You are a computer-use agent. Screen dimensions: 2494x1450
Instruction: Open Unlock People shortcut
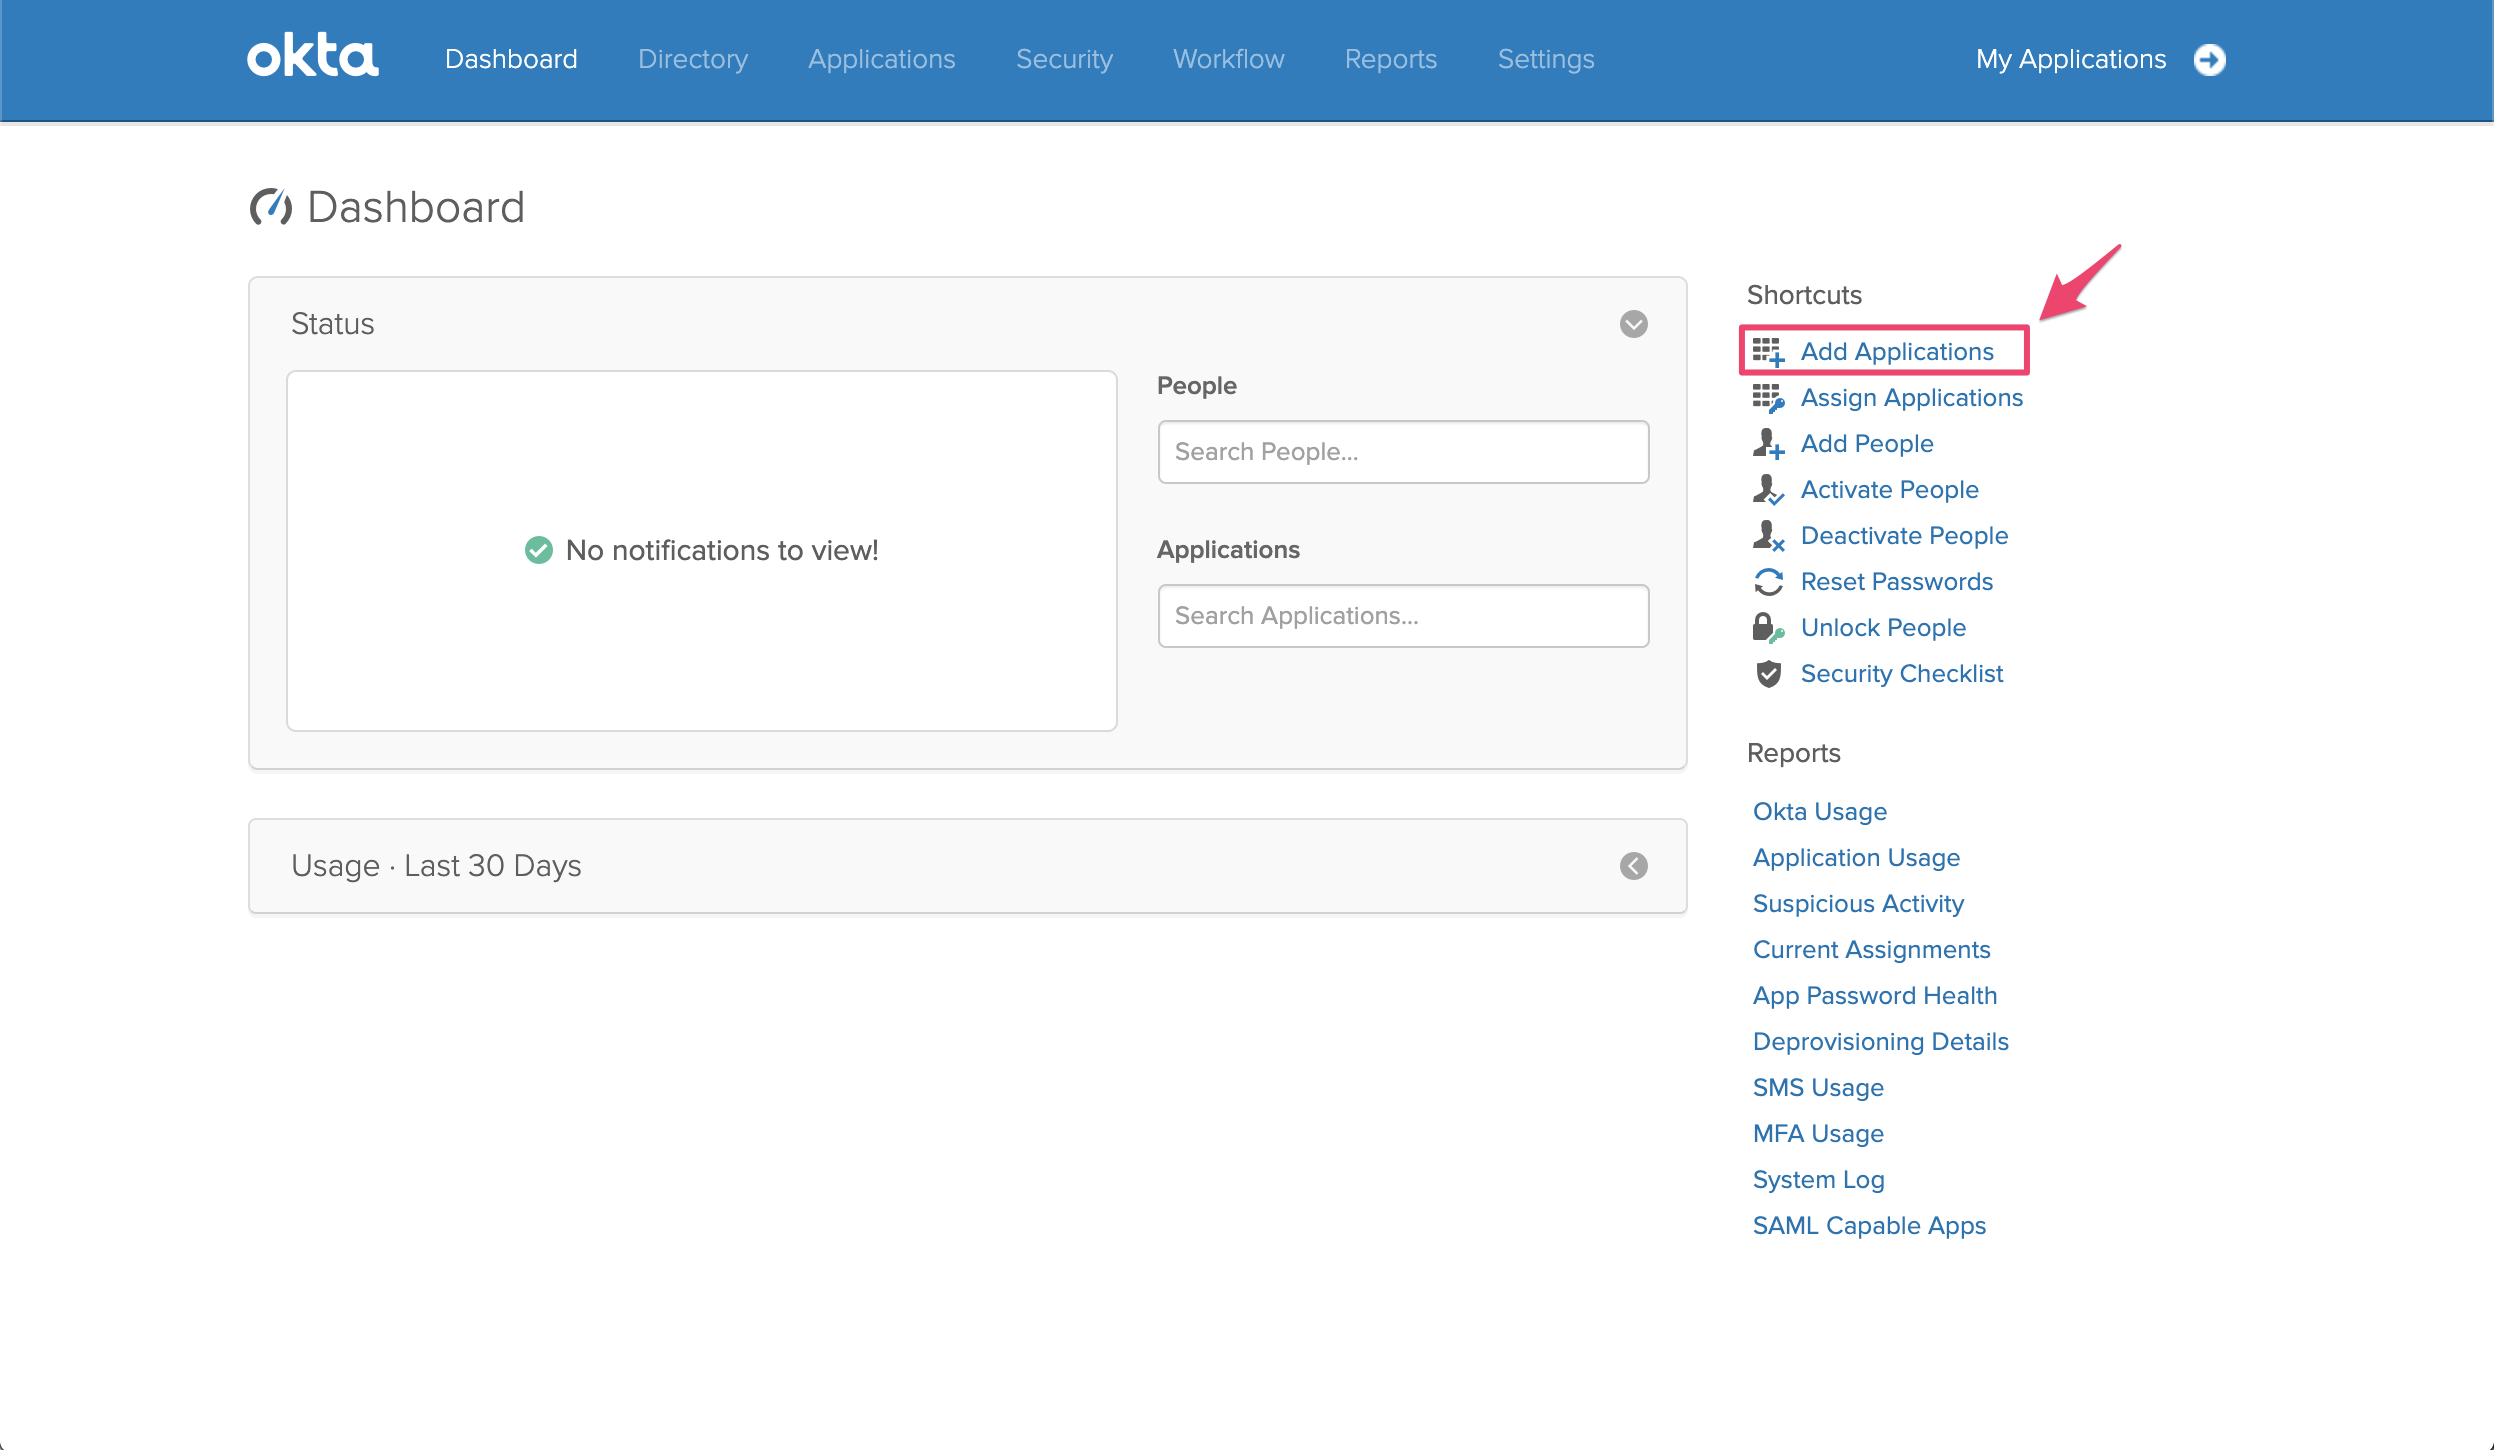pos(1883,628)
